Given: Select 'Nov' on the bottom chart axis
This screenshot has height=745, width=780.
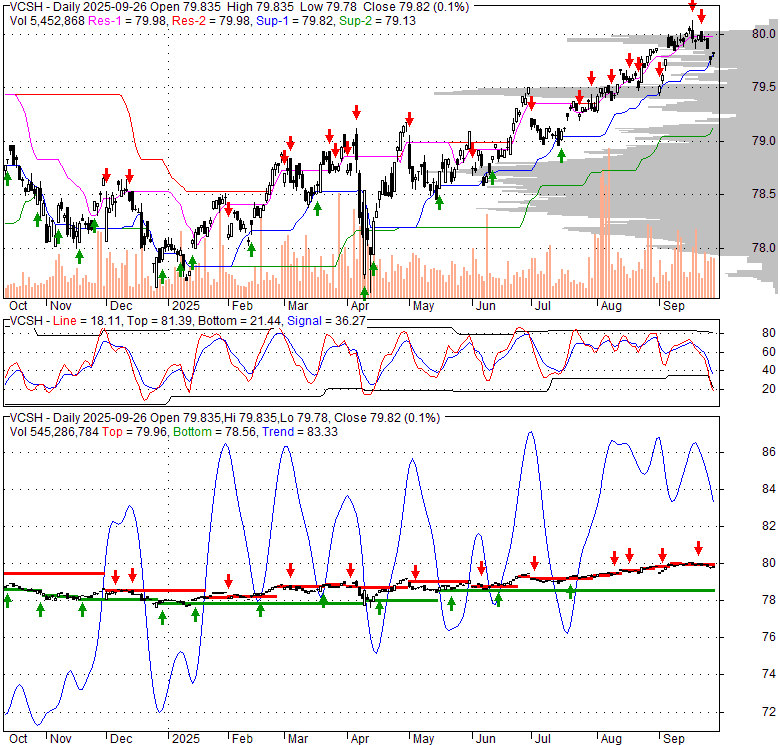Looking at the screenshot, I should click(61, 739).
